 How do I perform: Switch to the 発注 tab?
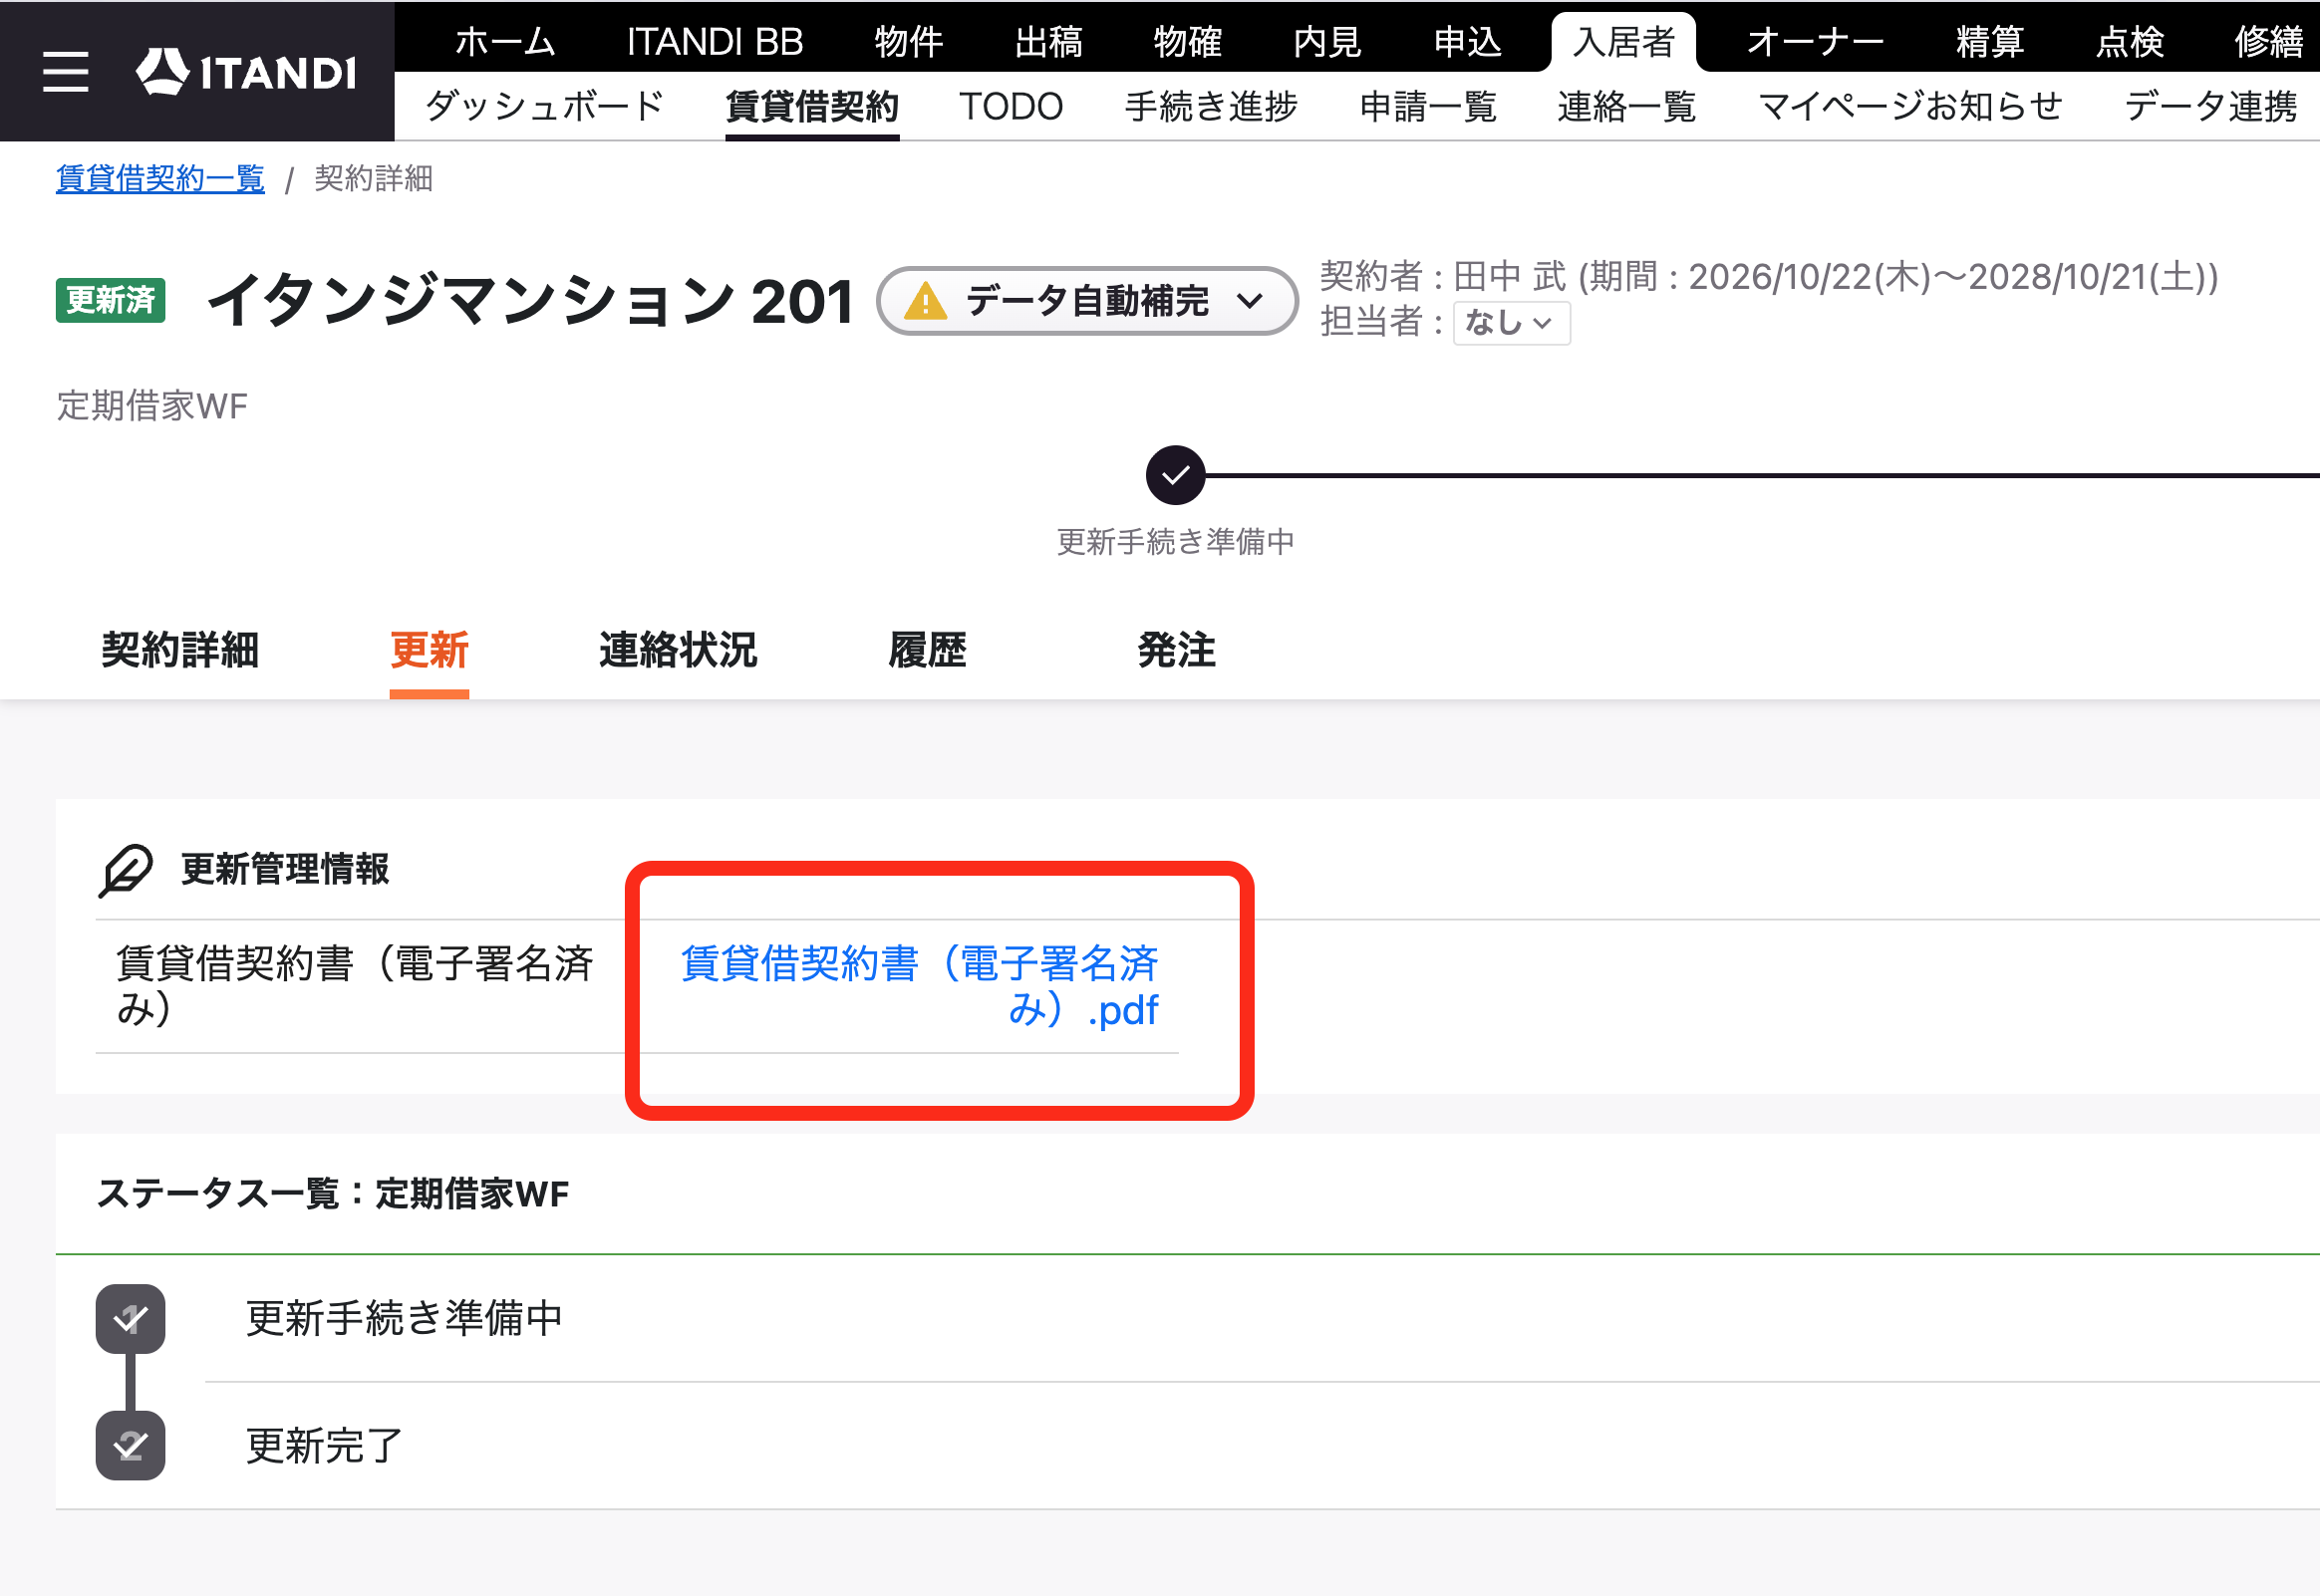pyautogui.click(x=1176, y=650)
